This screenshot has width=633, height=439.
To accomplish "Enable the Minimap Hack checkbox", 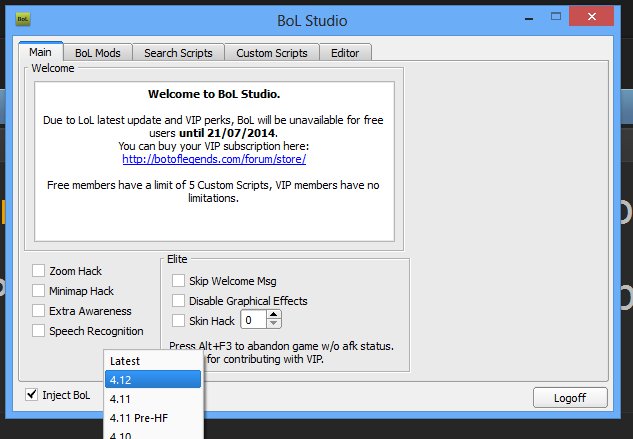I will 38,291.
